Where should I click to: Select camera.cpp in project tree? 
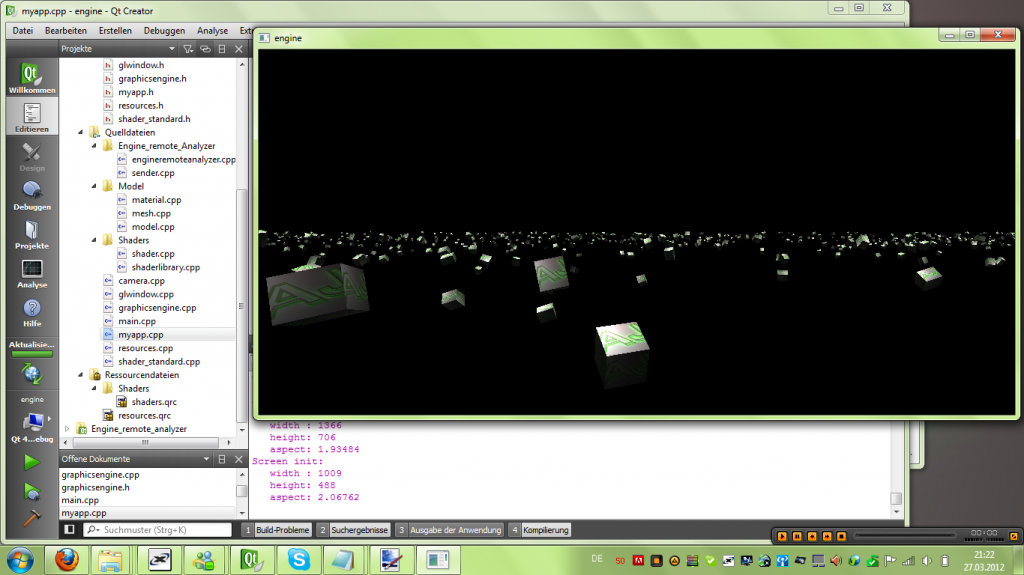point(141,281)
